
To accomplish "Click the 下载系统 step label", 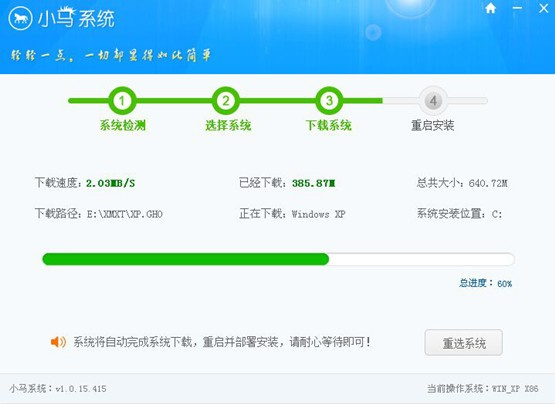I will pos(329,125).
